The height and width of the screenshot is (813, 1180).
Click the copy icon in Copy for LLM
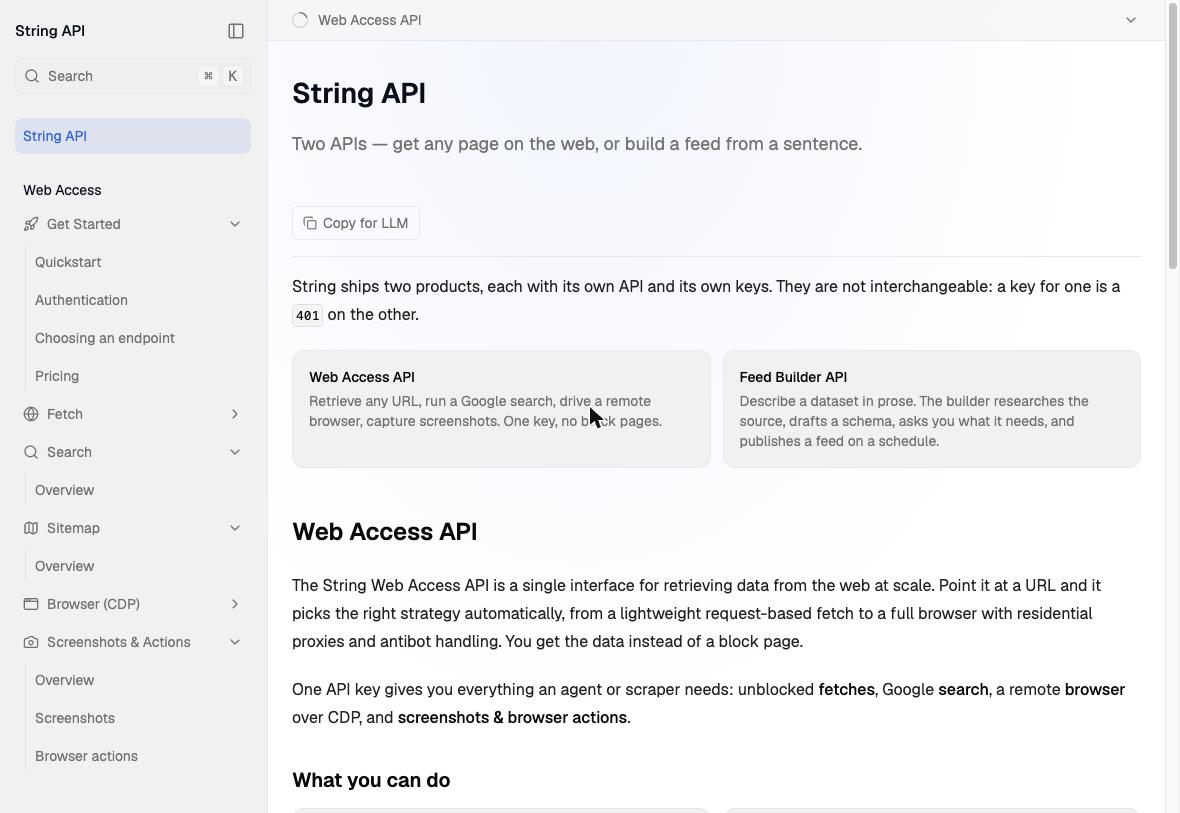pyautogui.click(x=310, y=224)
